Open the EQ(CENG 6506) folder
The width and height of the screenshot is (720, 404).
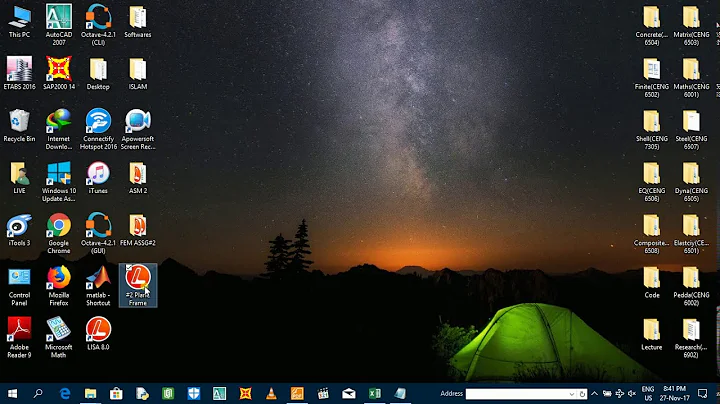pos(652,182)
